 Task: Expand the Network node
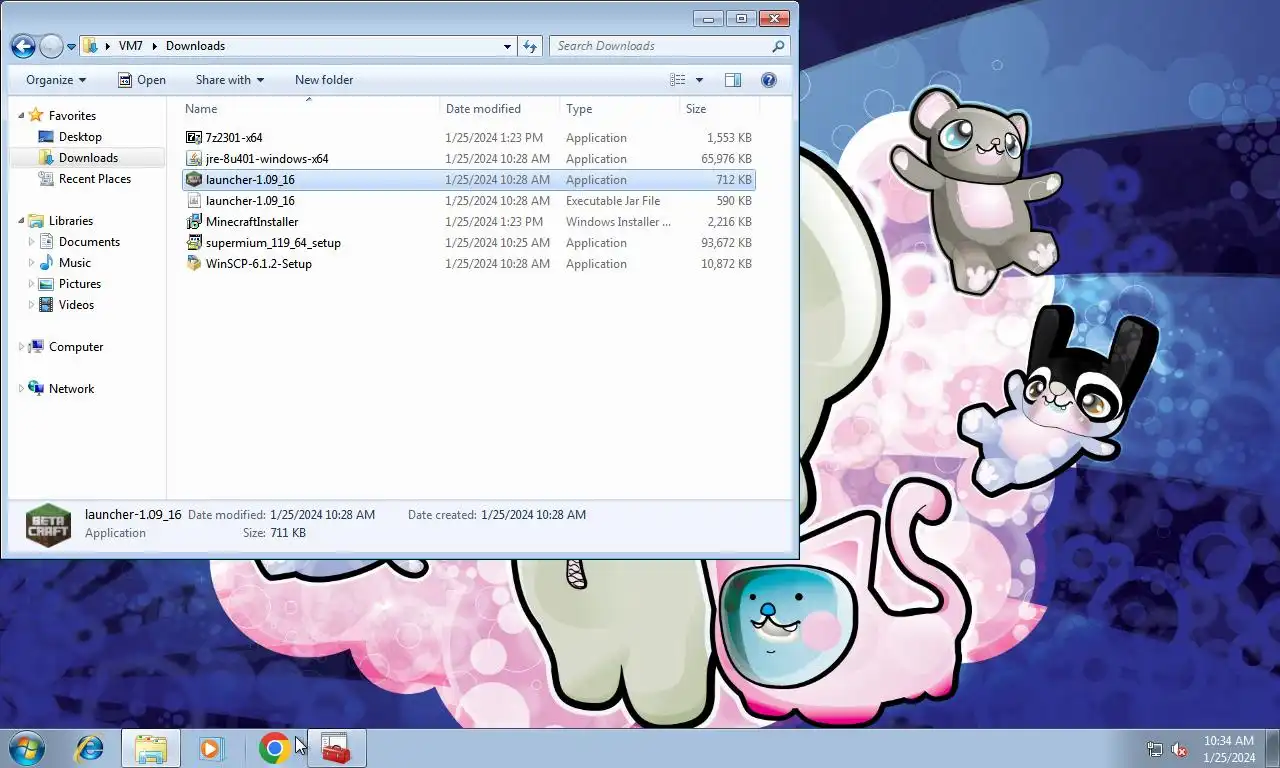pyautogui.click(x=21, y=389)
